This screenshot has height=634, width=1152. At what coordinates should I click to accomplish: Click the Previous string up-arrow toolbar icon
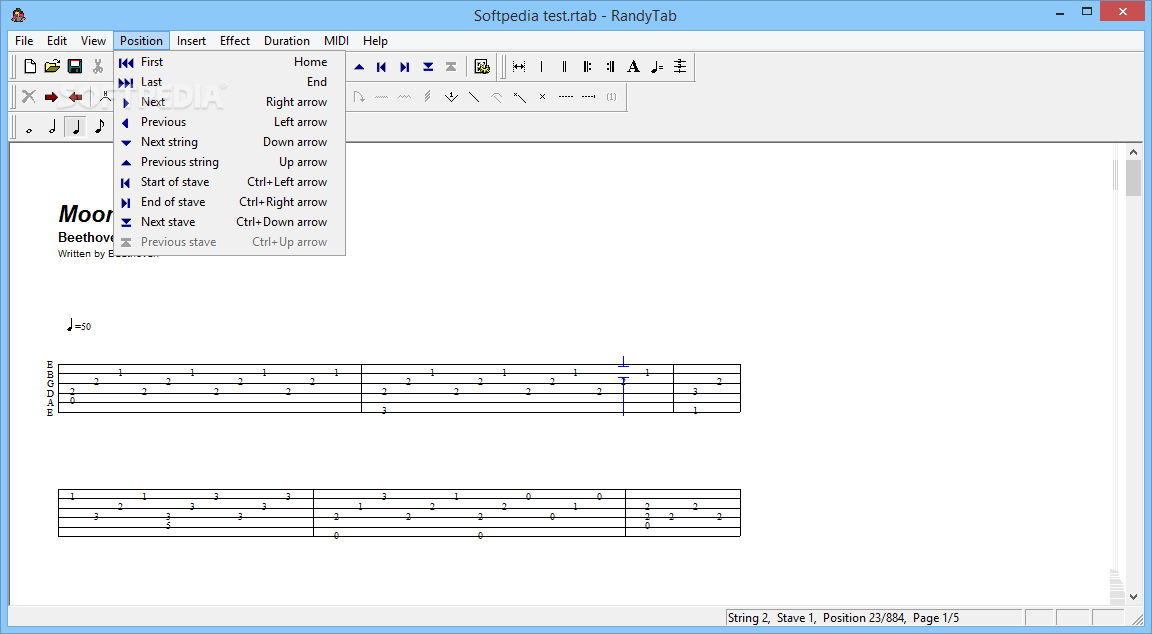[x=359, y=67]
